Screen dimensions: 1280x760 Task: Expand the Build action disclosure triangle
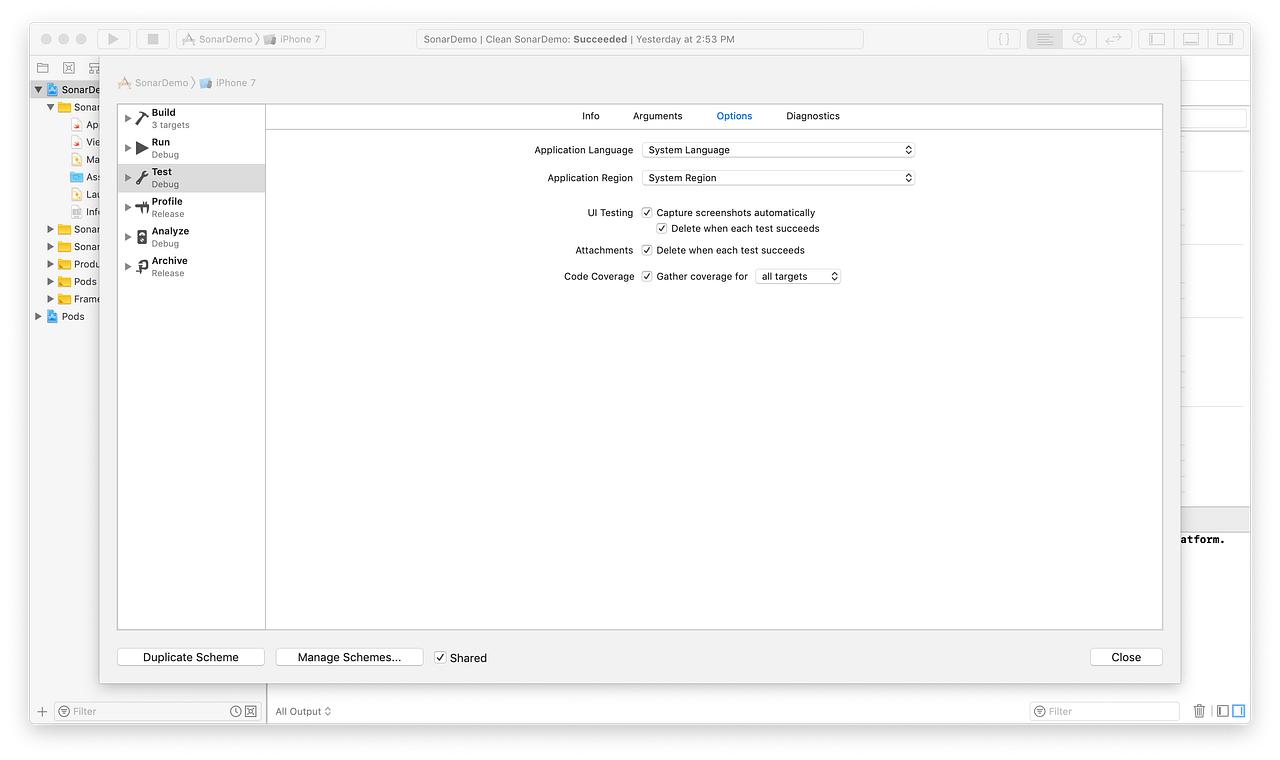pyautogui.click(x=126, y=117)
